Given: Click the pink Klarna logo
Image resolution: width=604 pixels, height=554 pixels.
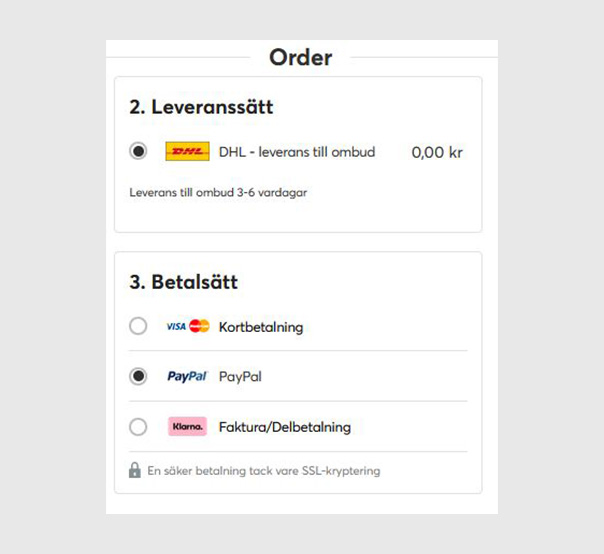Looking at the screenshot, I should (187, 426).
